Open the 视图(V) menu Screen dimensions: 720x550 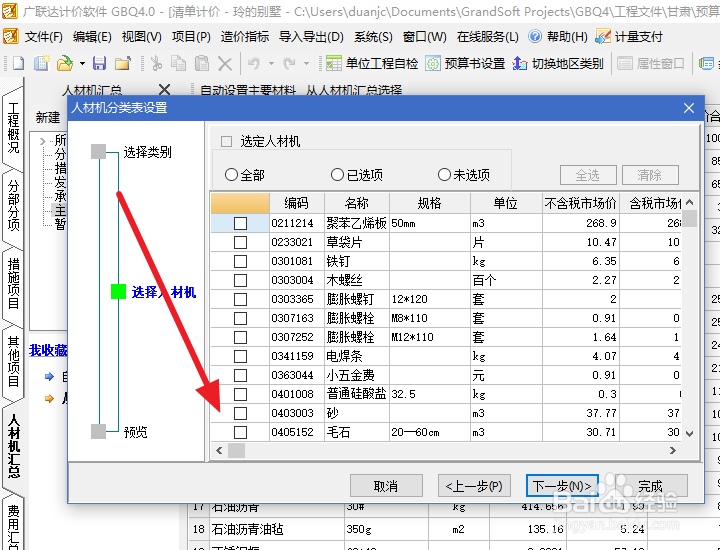click(142, 37)
